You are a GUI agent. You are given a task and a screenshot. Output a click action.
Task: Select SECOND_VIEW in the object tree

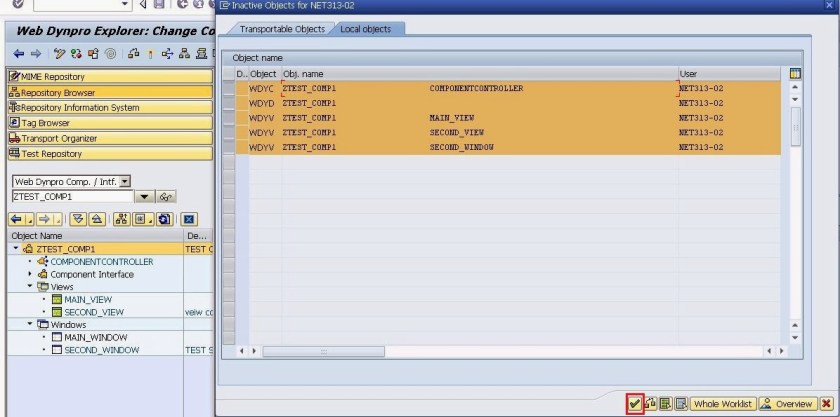coord(94,312)
